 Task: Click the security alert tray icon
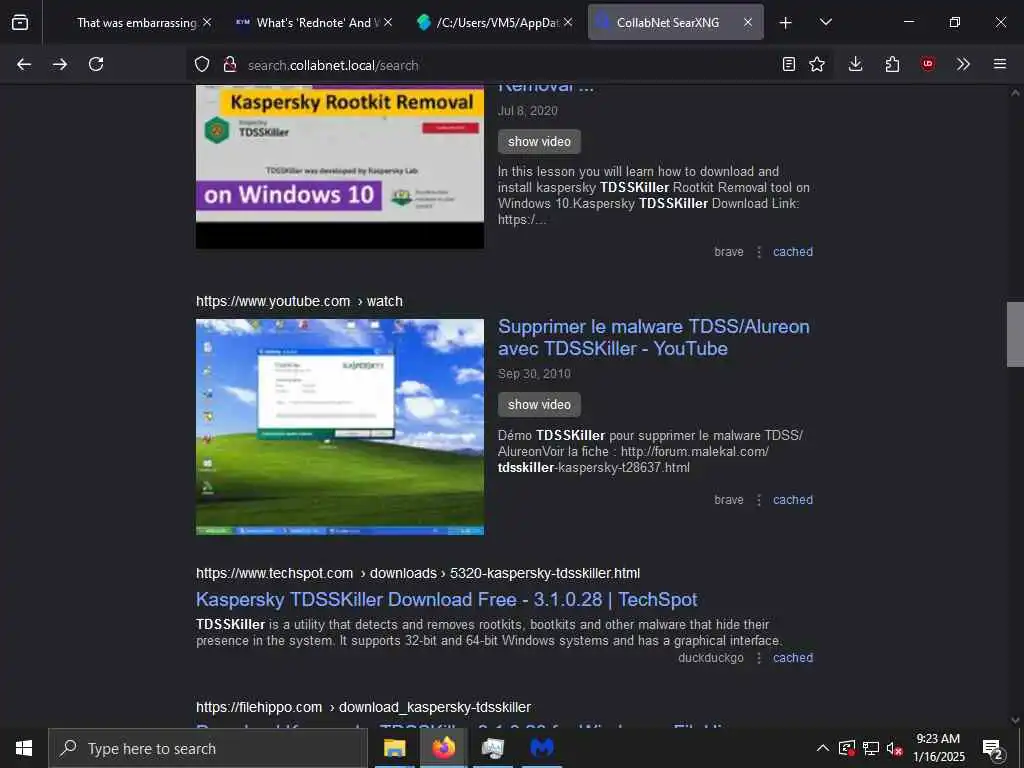click(847, 748)
